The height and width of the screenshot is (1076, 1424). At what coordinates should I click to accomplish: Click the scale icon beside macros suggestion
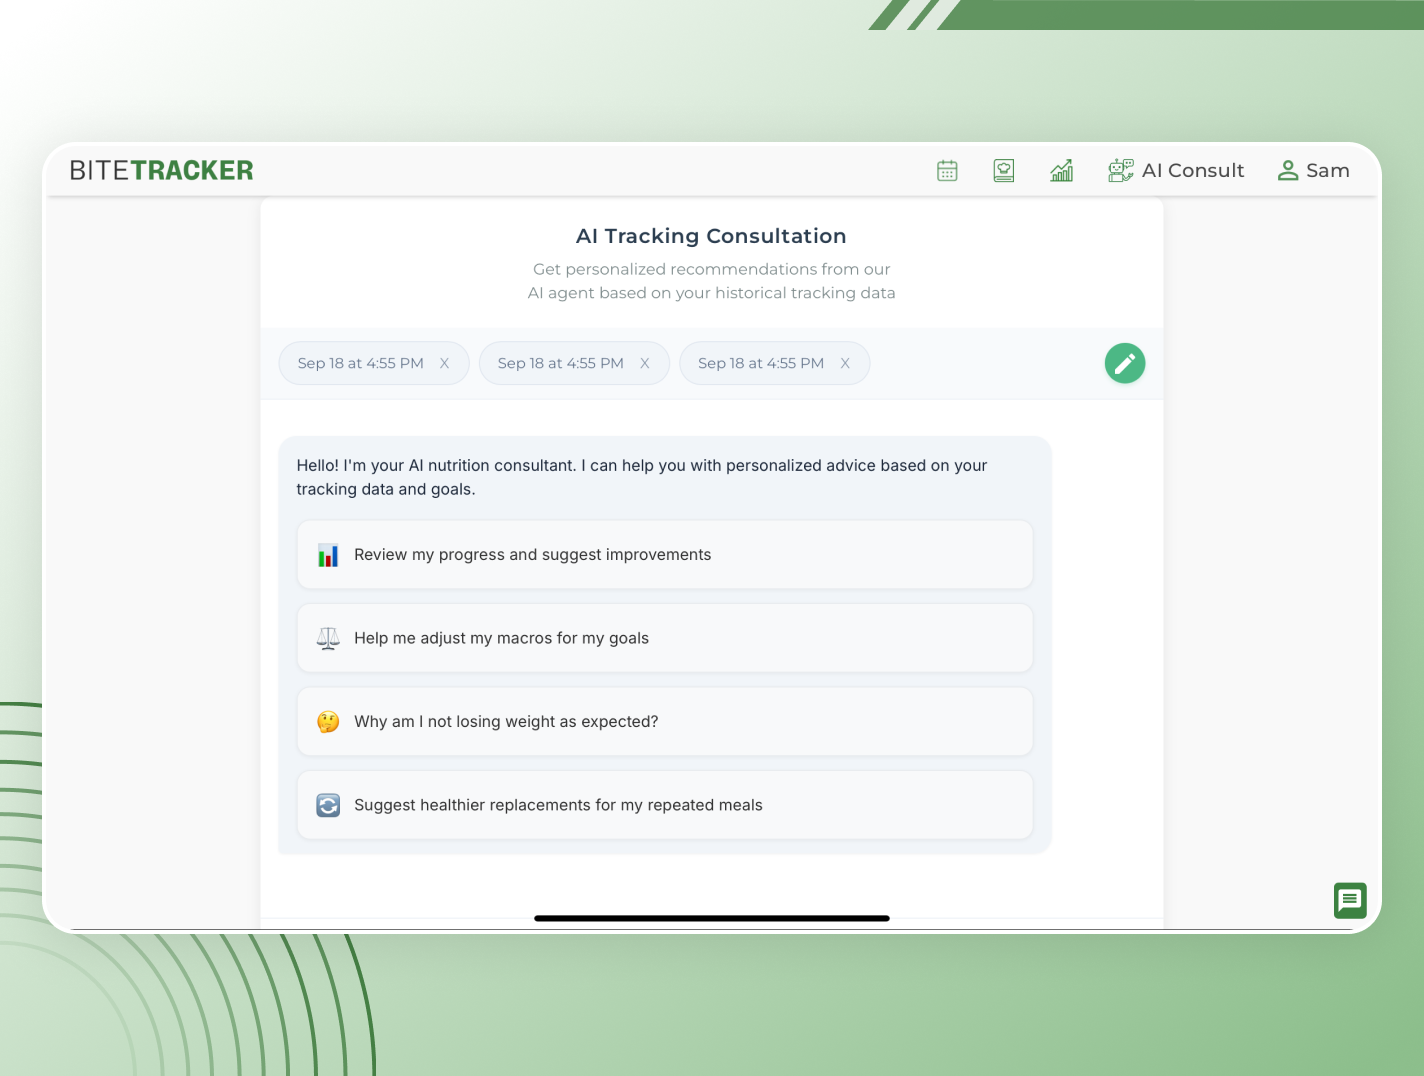[327, 638]
